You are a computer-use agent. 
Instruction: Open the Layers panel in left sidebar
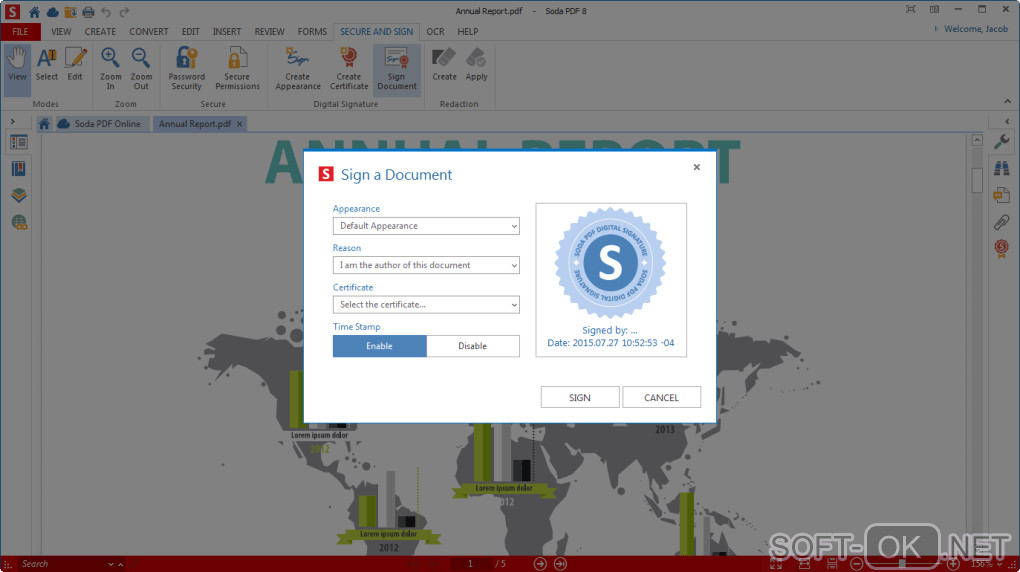[19, 195]
